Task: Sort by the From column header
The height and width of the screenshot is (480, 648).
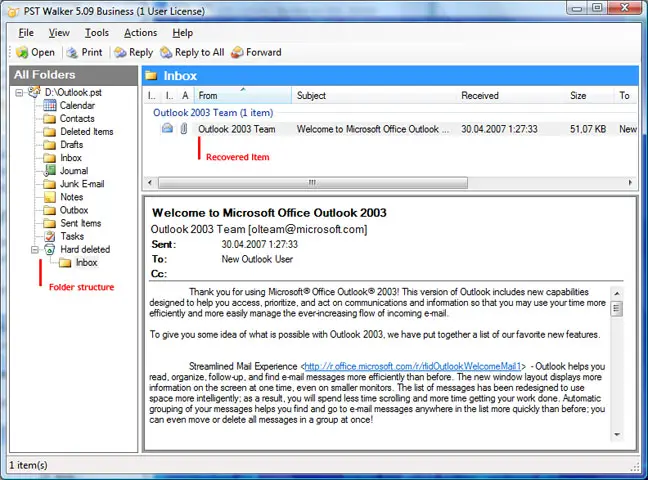Action: coord(243,96)
